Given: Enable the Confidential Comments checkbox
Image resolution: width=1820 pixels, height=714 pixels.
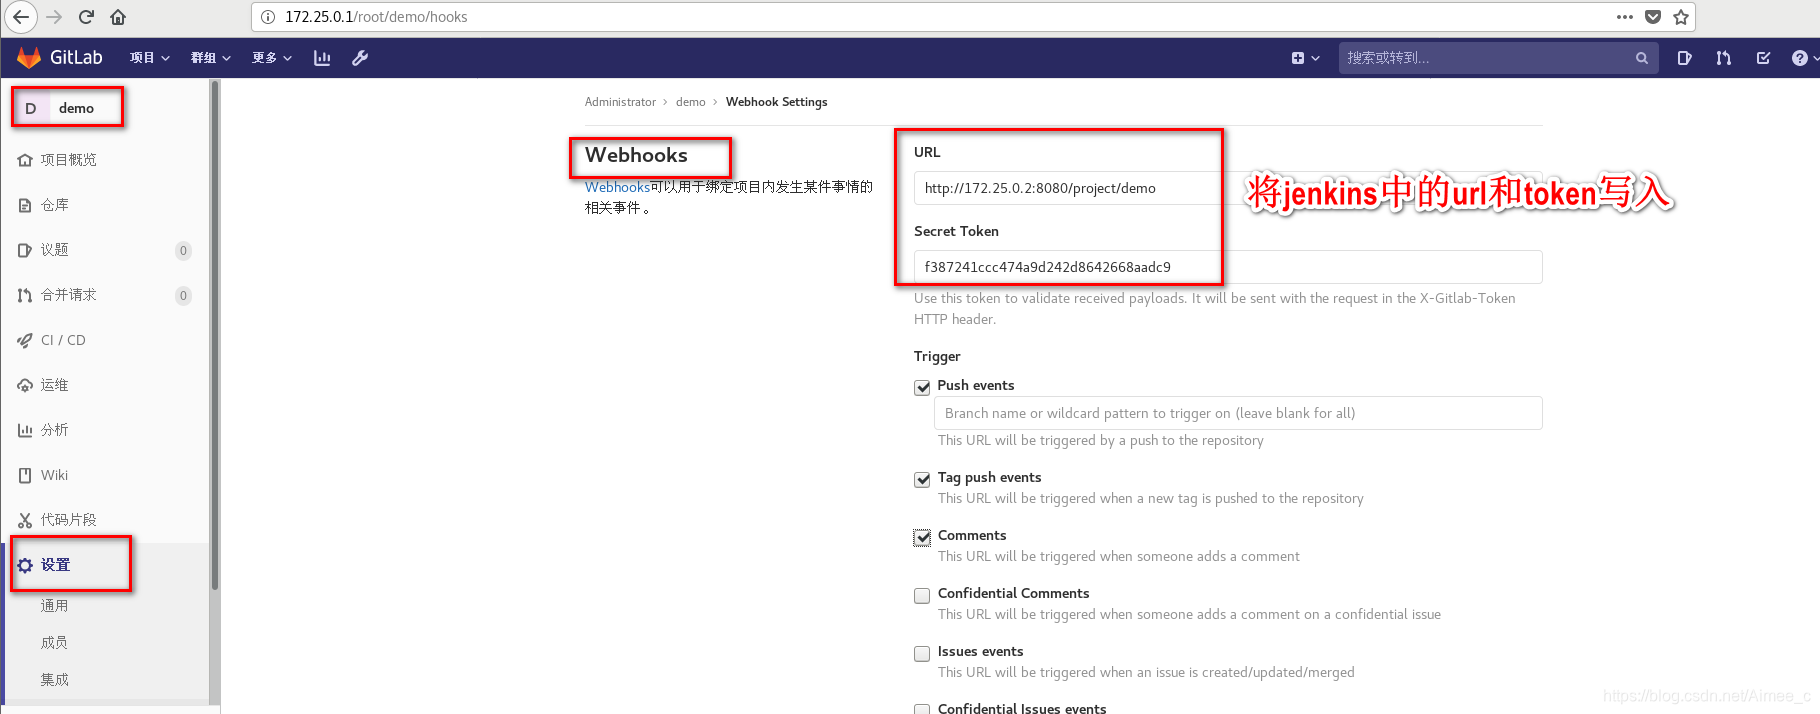Looking at the screenshot, I should click(x=922, y=595).
